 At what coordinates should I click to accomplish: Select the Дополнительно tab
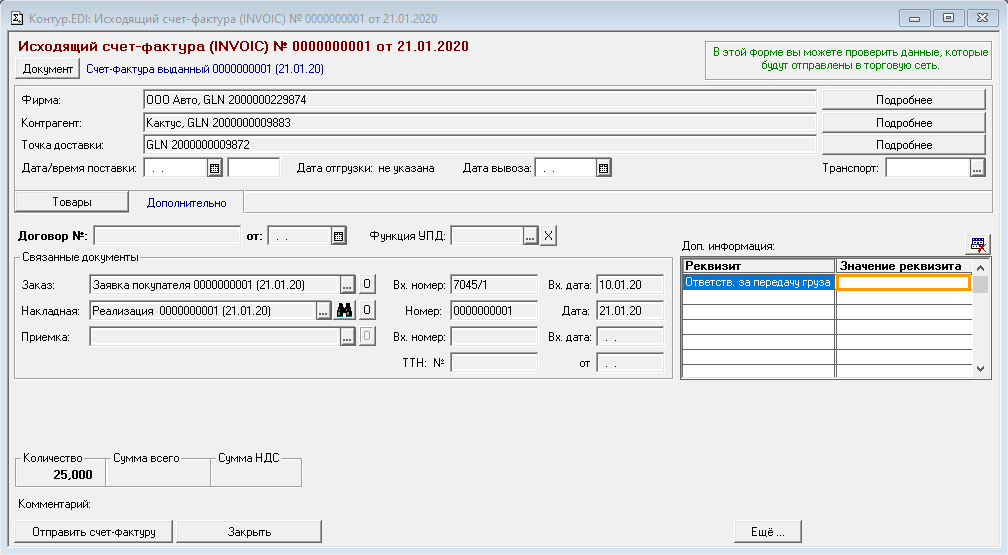coord(186,203)
